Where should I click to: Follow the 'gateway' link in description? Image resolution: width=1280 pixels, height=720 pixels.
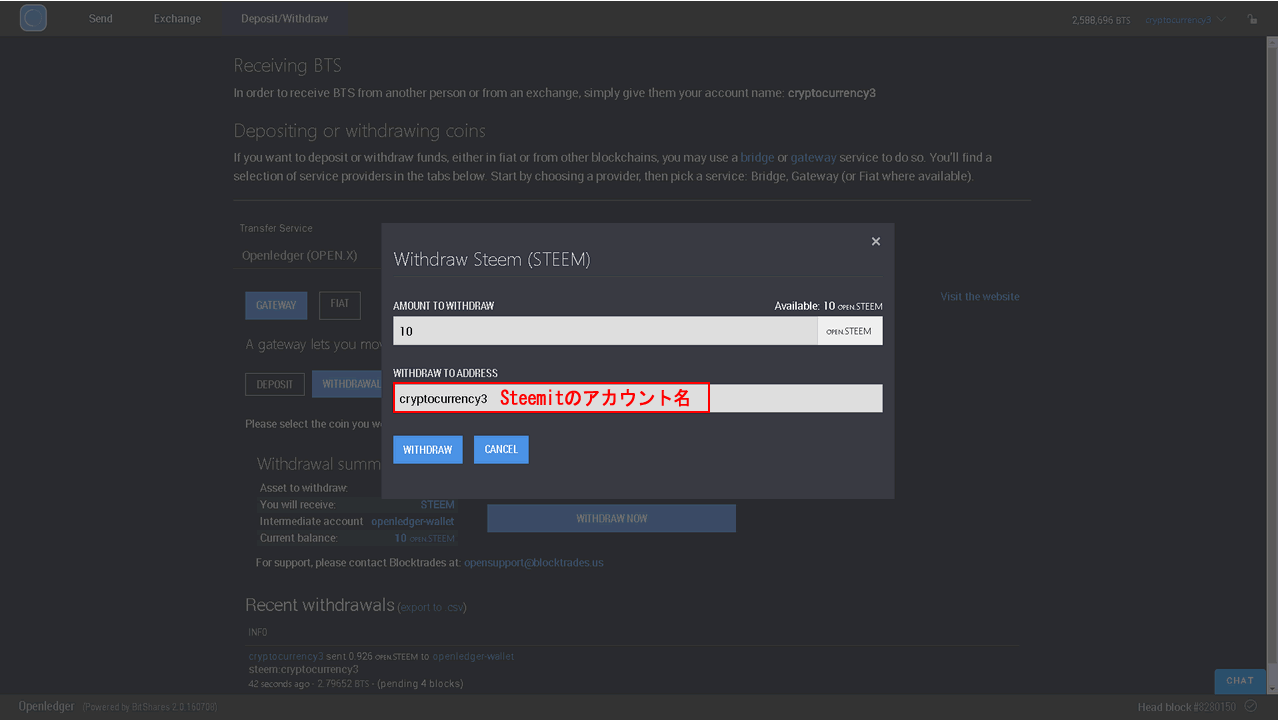coord(814,158)
